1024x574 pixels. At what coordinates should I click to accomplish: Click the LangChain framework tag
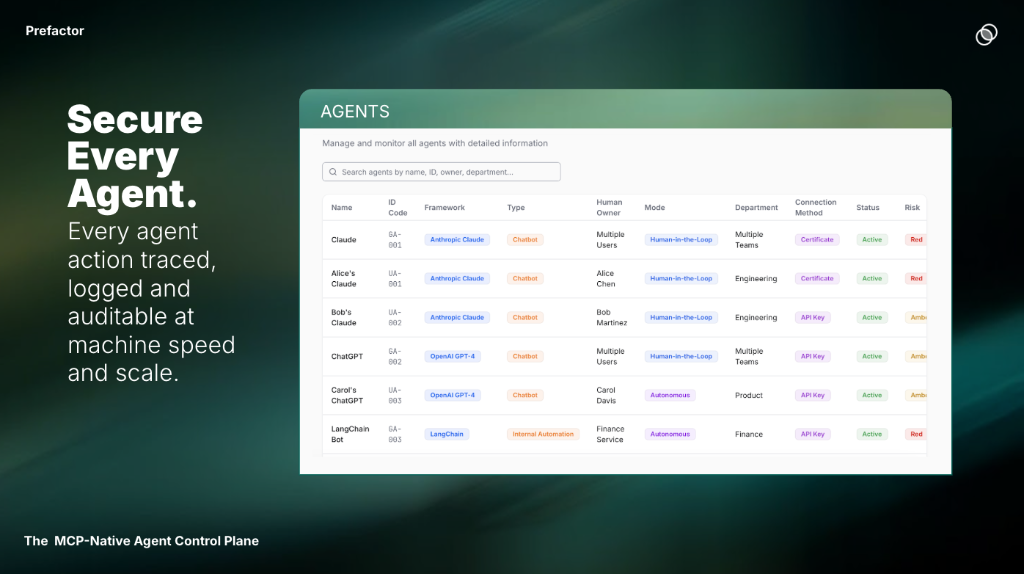click(447, 434)
